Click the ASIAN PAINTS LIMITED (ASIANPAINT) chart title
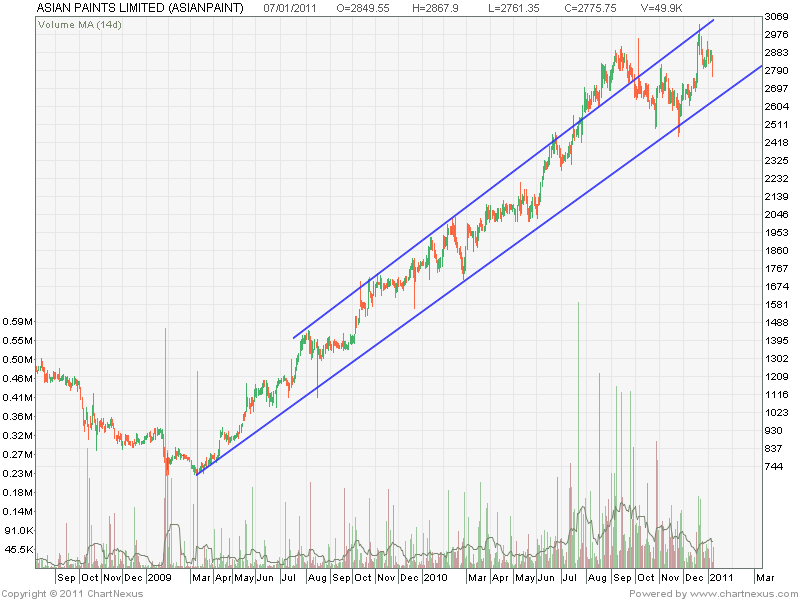The image size is (800, 600). click(x=140, y=8)
